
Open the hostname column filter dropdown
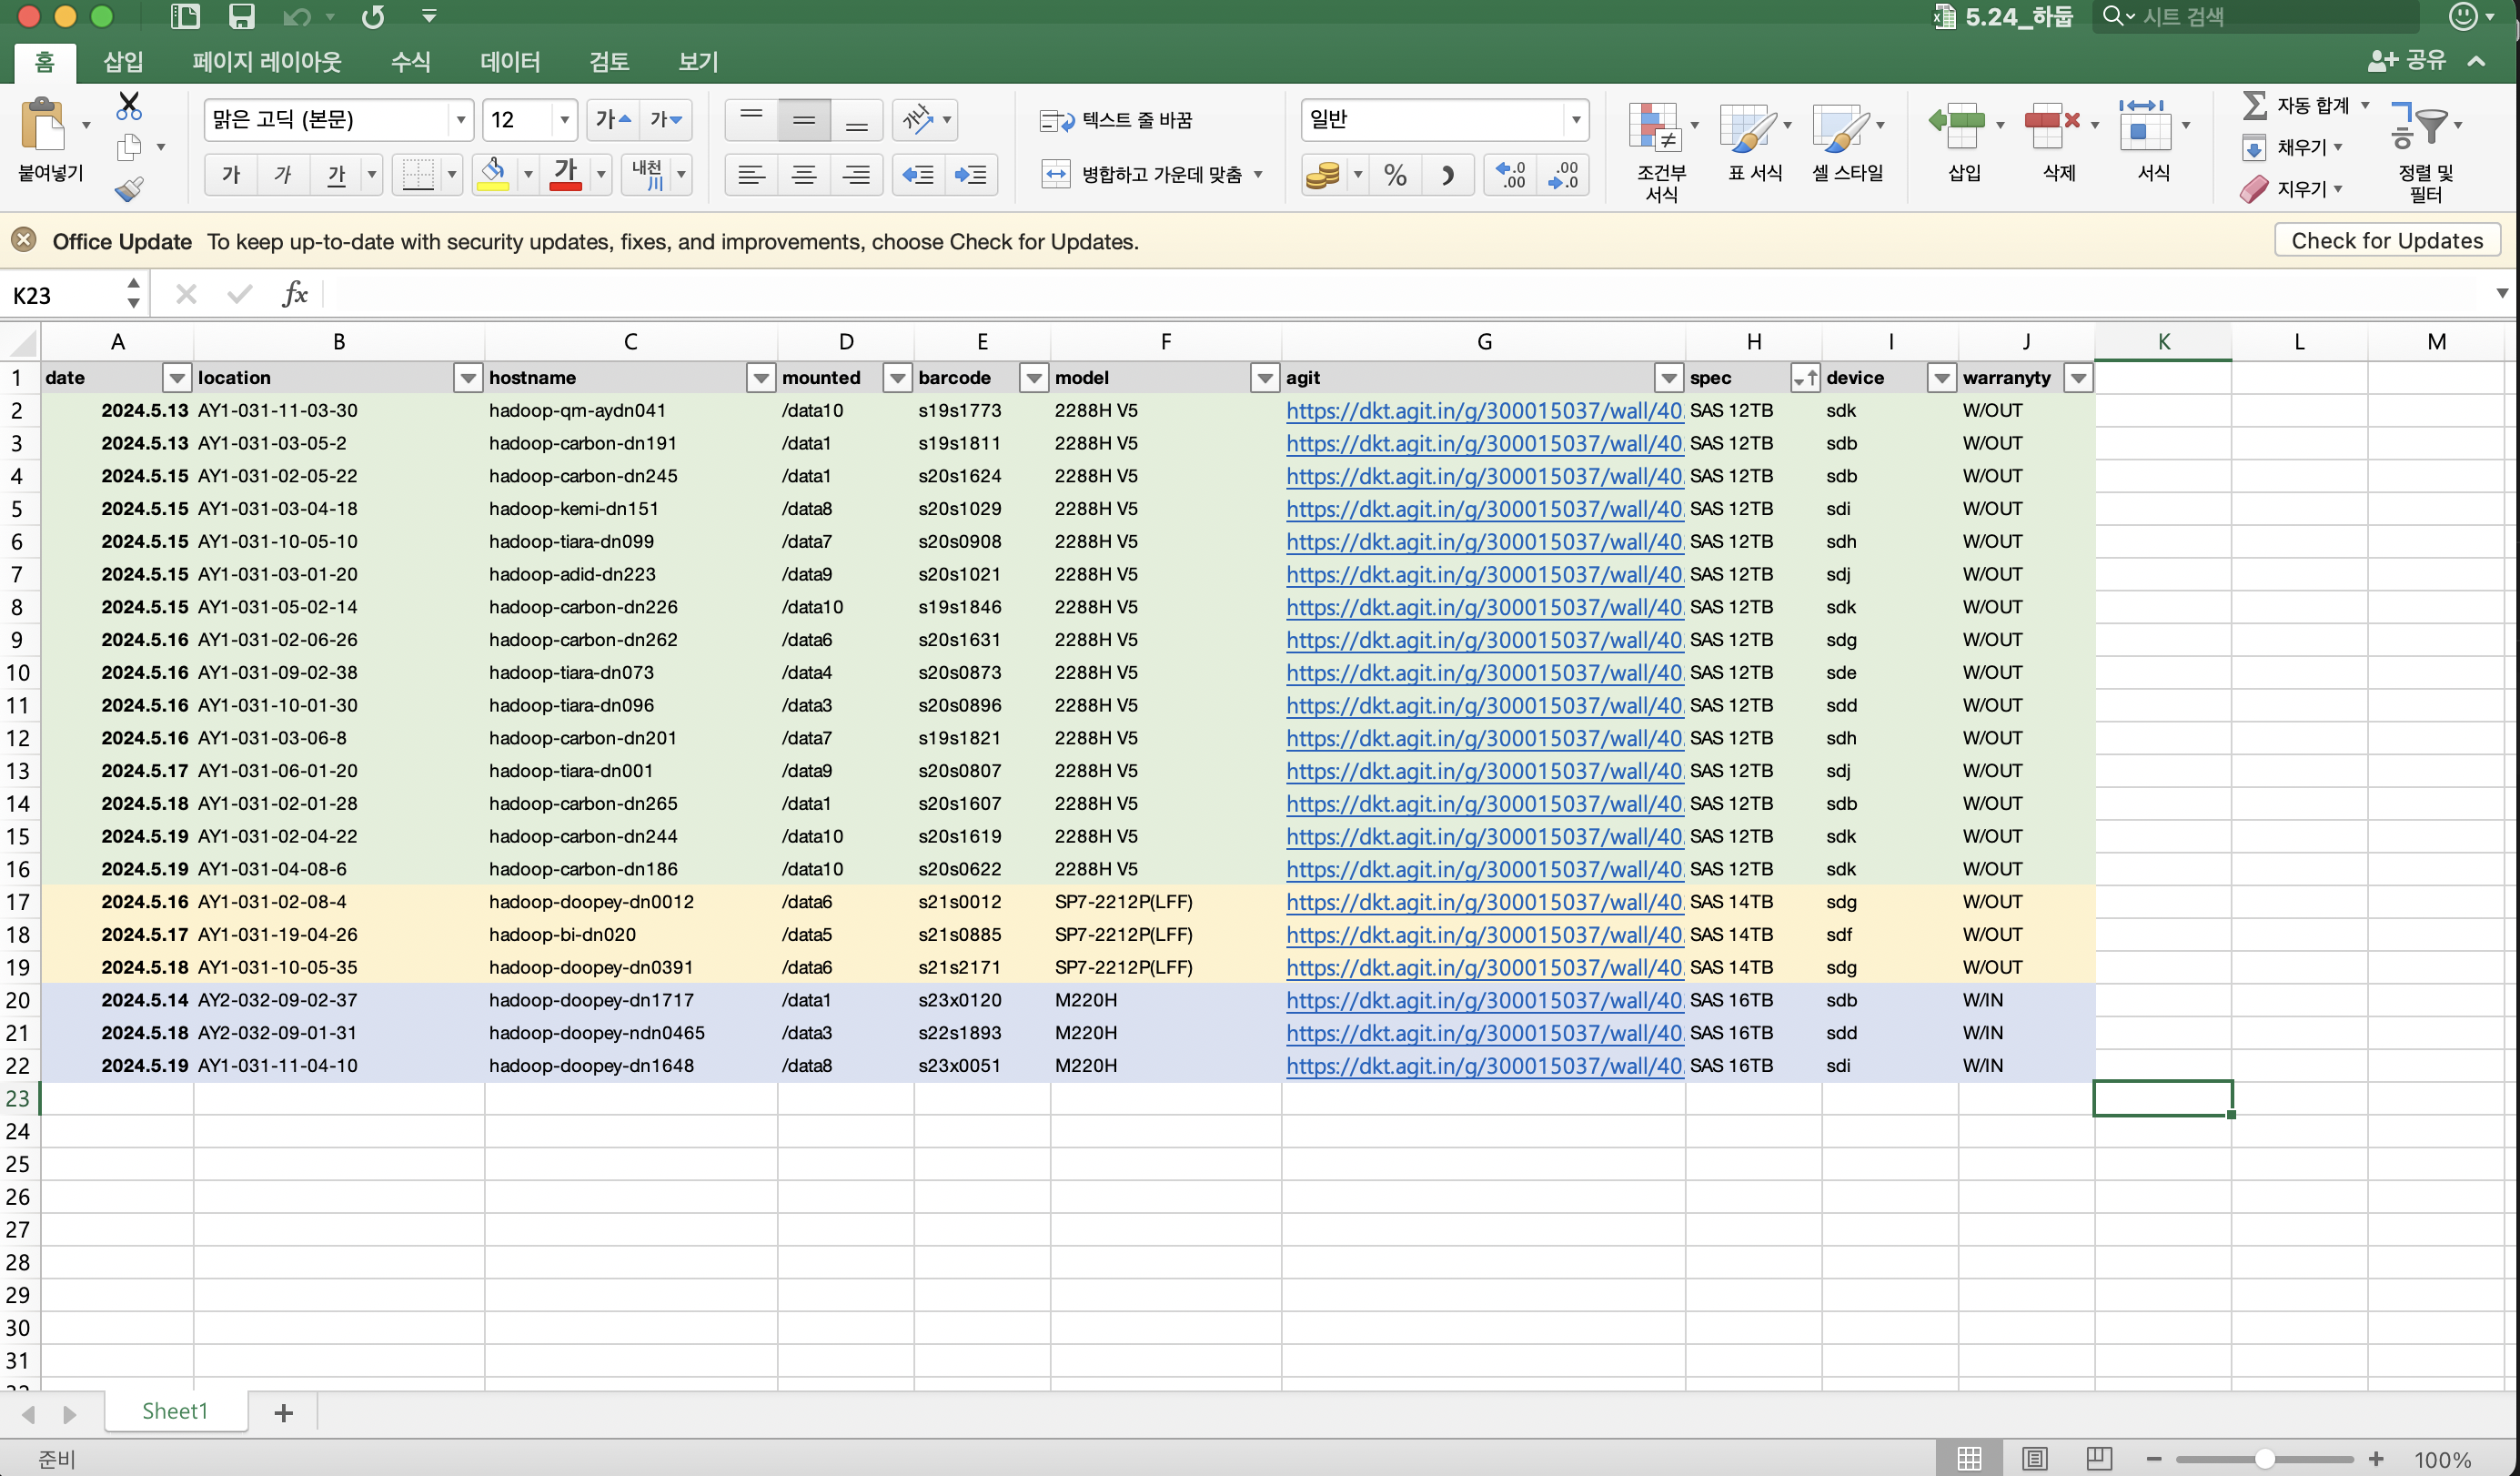click(761, 378)
